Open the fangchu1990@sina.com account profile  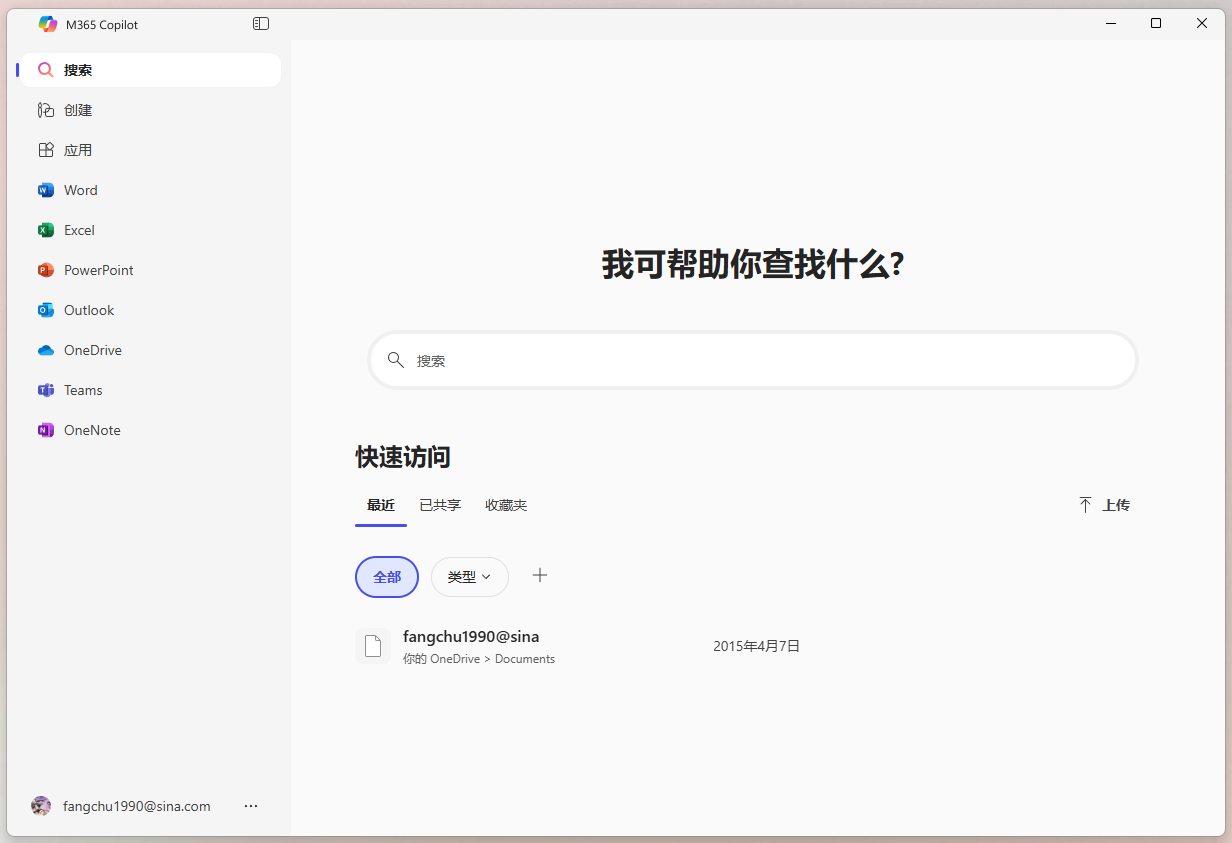[x=137, y=806]
